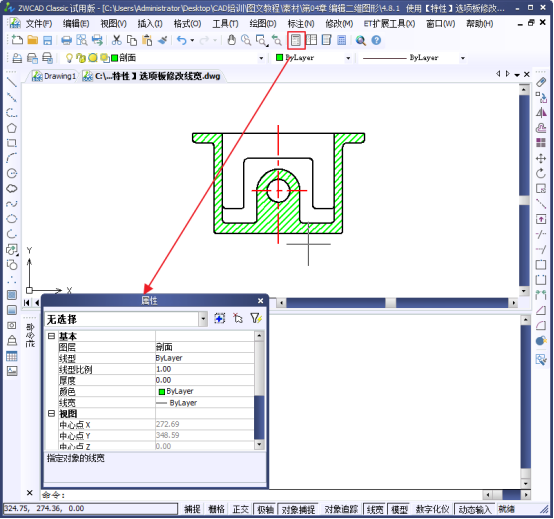The height and width of the screenshot is (519, 554).
Task: Open the color ByLayer dropdown
Action: click(x=348, y=58)
